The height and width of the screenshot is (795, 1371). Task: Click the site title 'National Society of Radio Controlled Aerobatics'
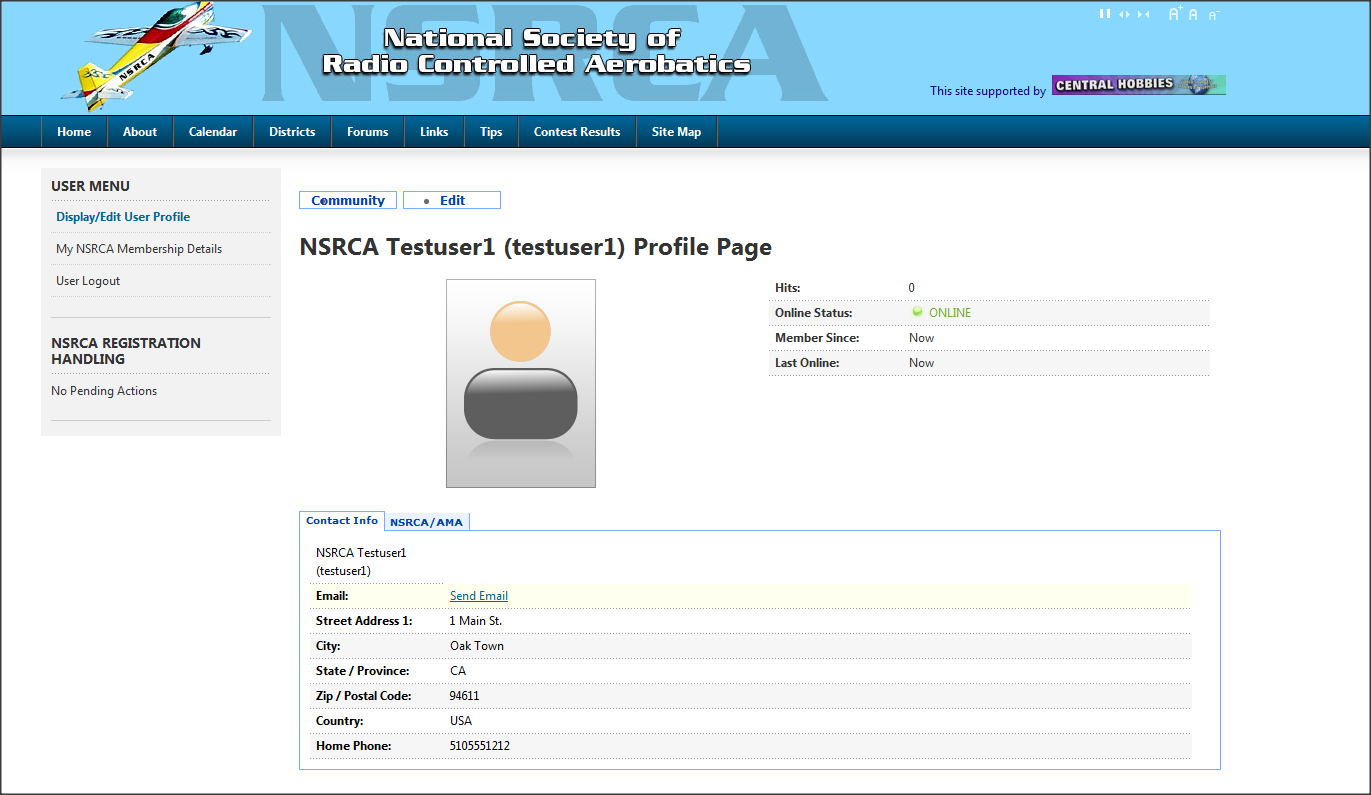[x=536, y=51]
